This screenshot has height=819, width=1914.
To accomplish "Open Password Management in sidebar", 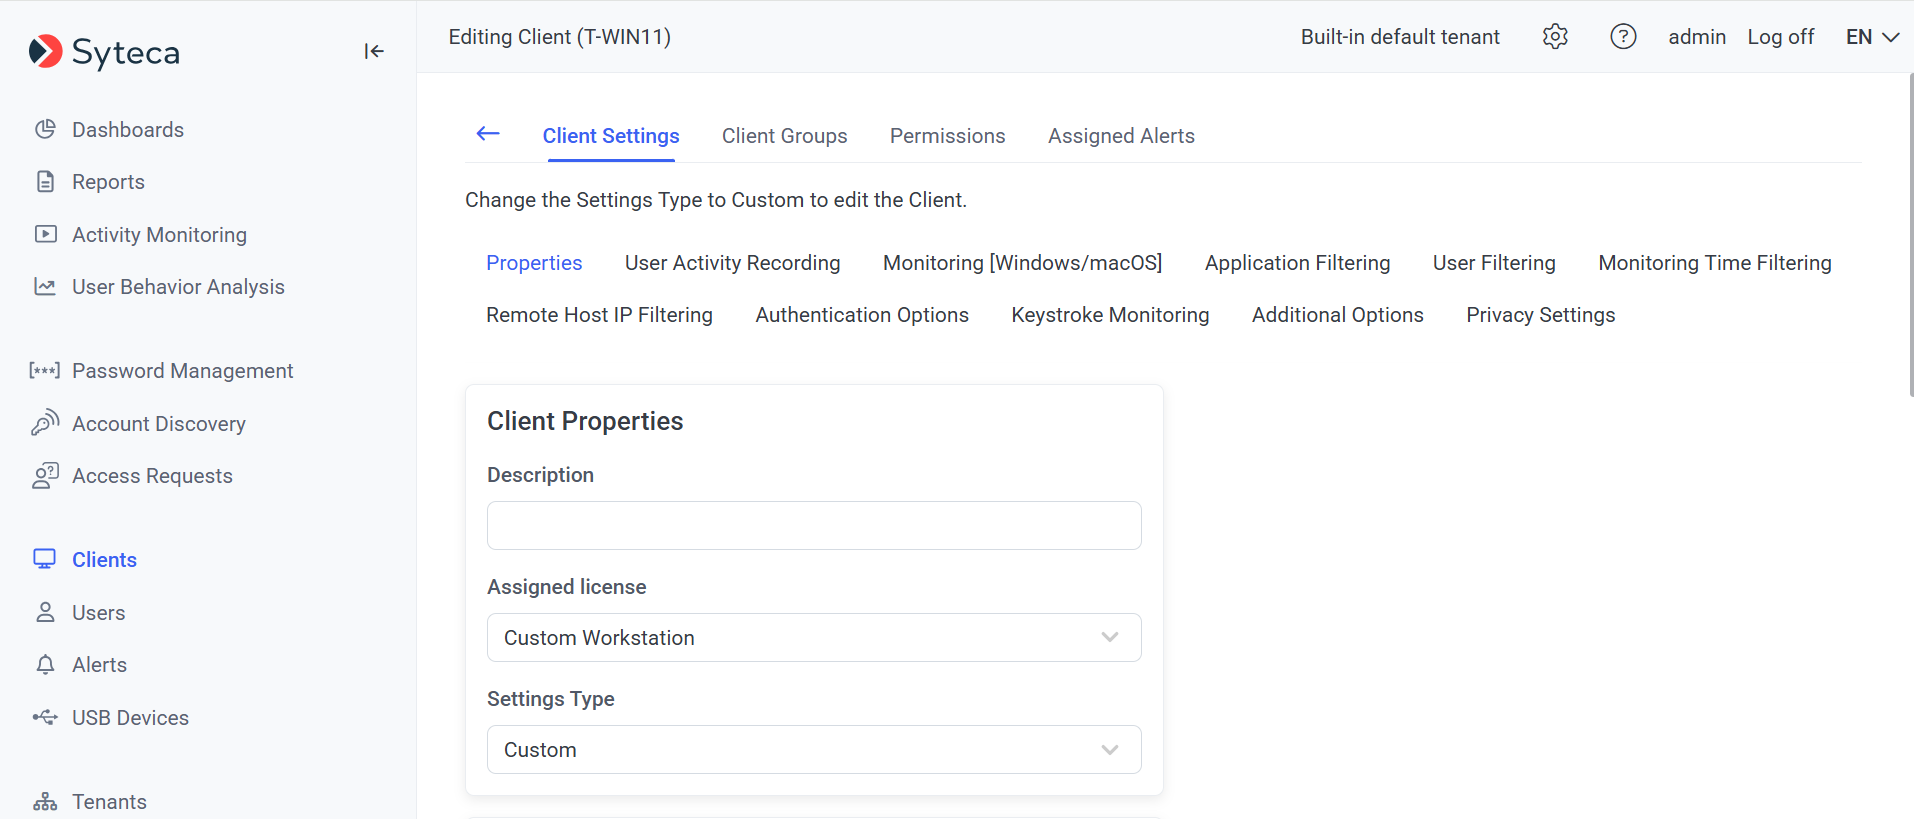I will (x=182, y=371).
